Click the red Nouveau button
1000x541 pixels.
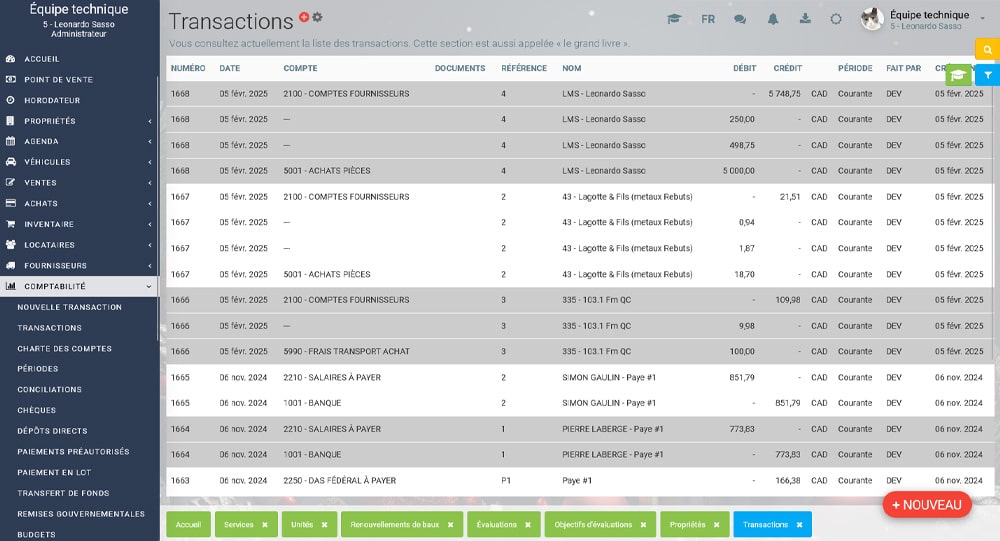click(x=927, y=505)
